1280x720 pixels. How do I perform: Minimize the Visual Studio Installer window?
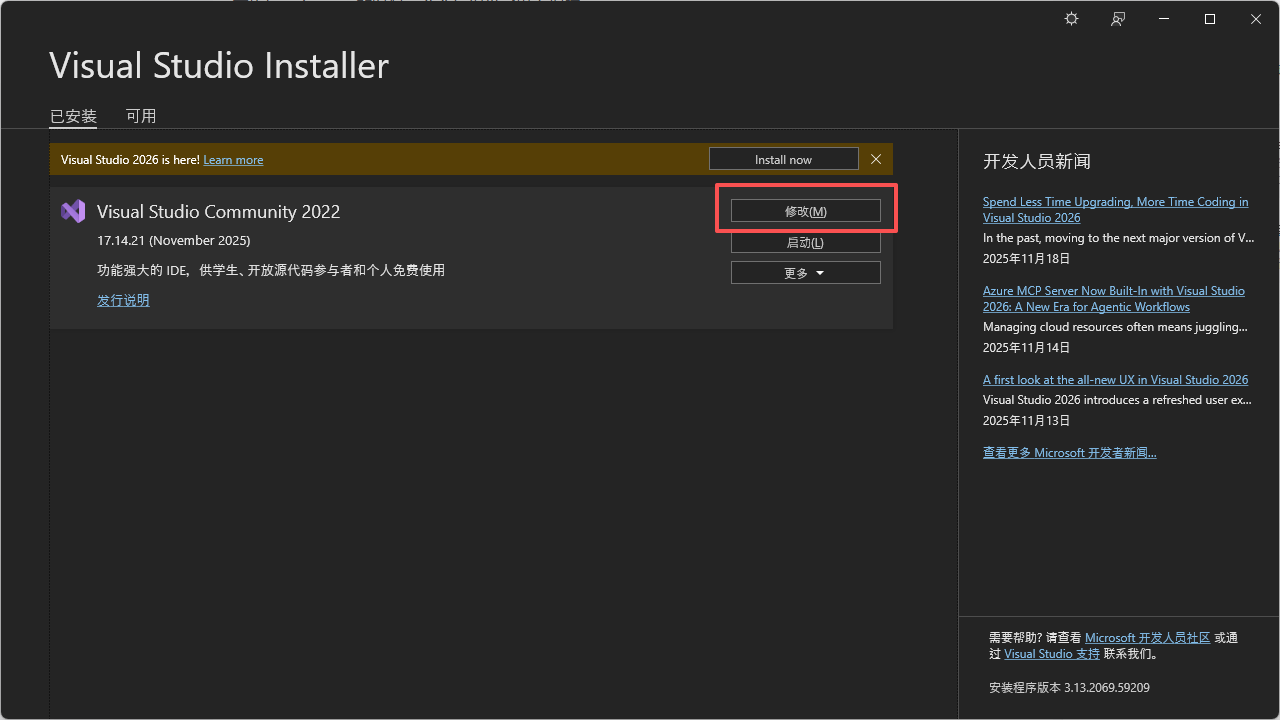[1164, 19]
